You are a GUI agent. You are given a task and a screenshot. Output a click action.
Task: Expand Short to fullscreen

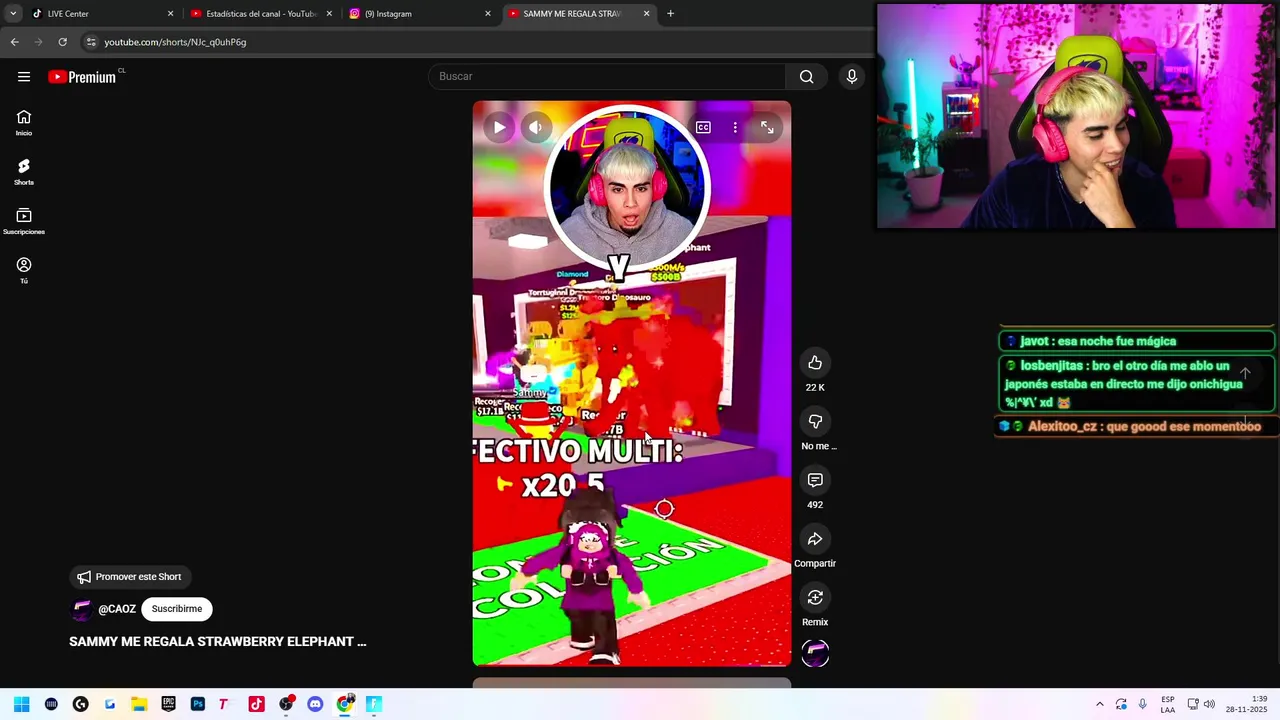767,127
